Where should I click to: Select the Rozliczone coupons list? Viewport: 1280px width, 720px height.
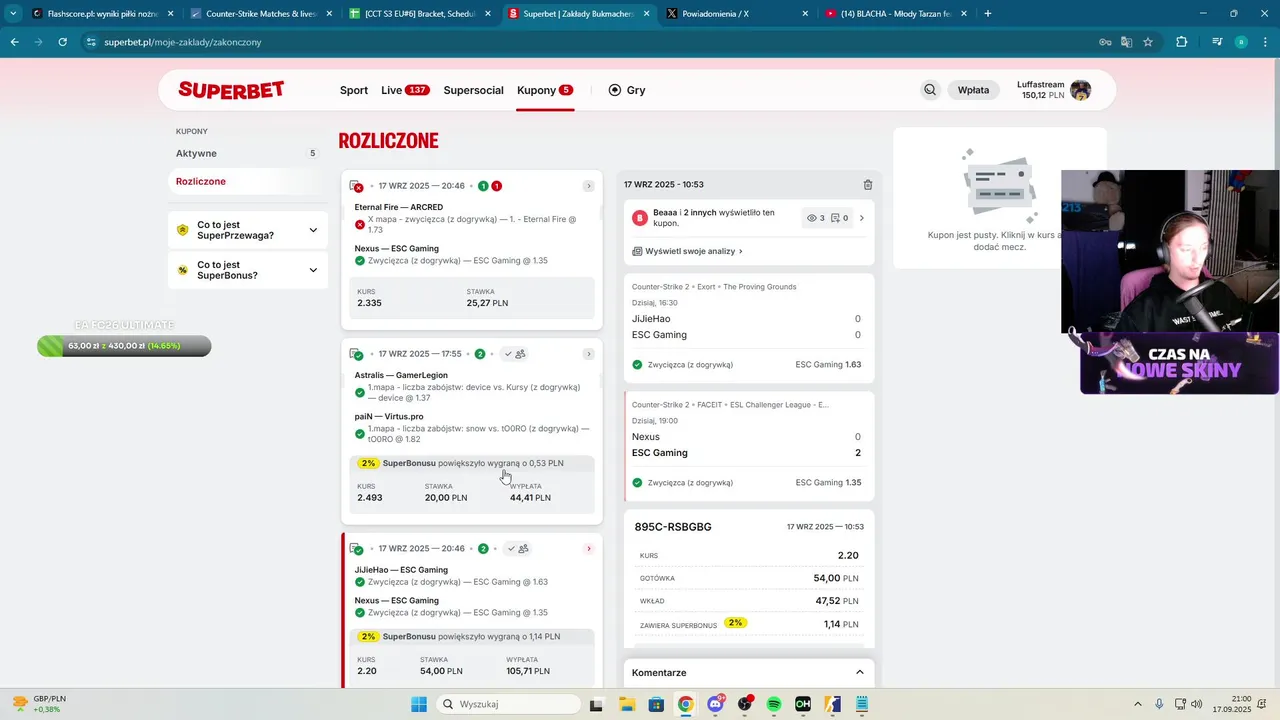tap(248, 181)
